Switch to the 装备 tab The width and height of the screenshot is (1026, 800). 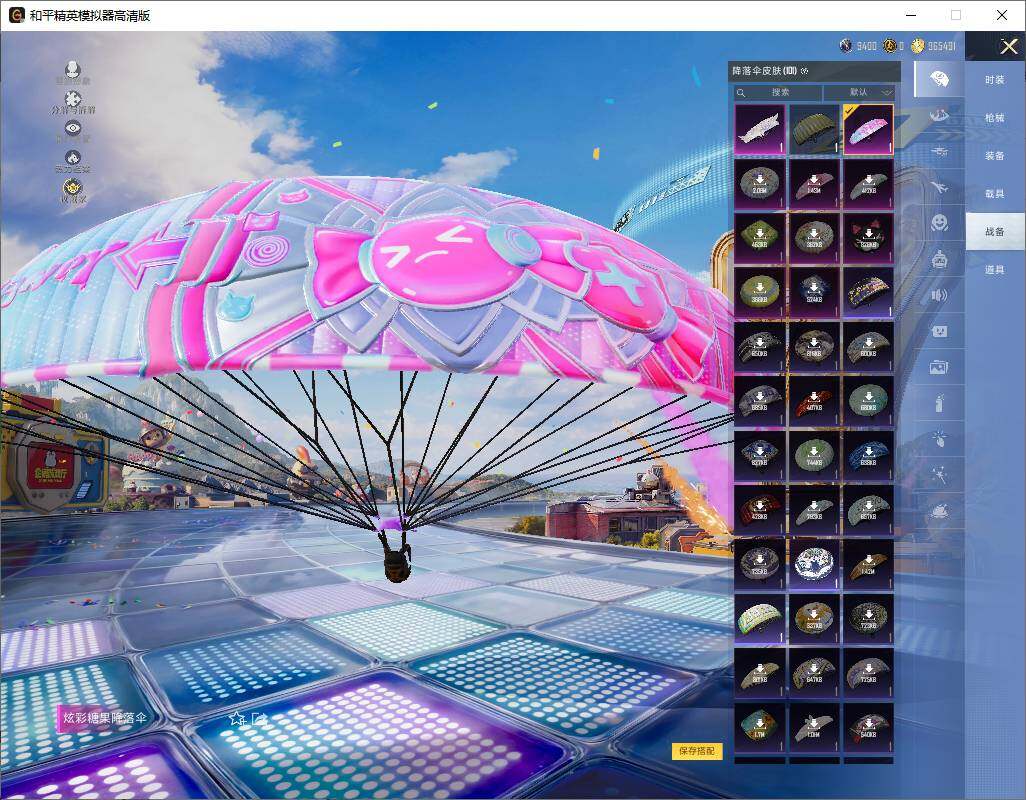click(995, 156)
